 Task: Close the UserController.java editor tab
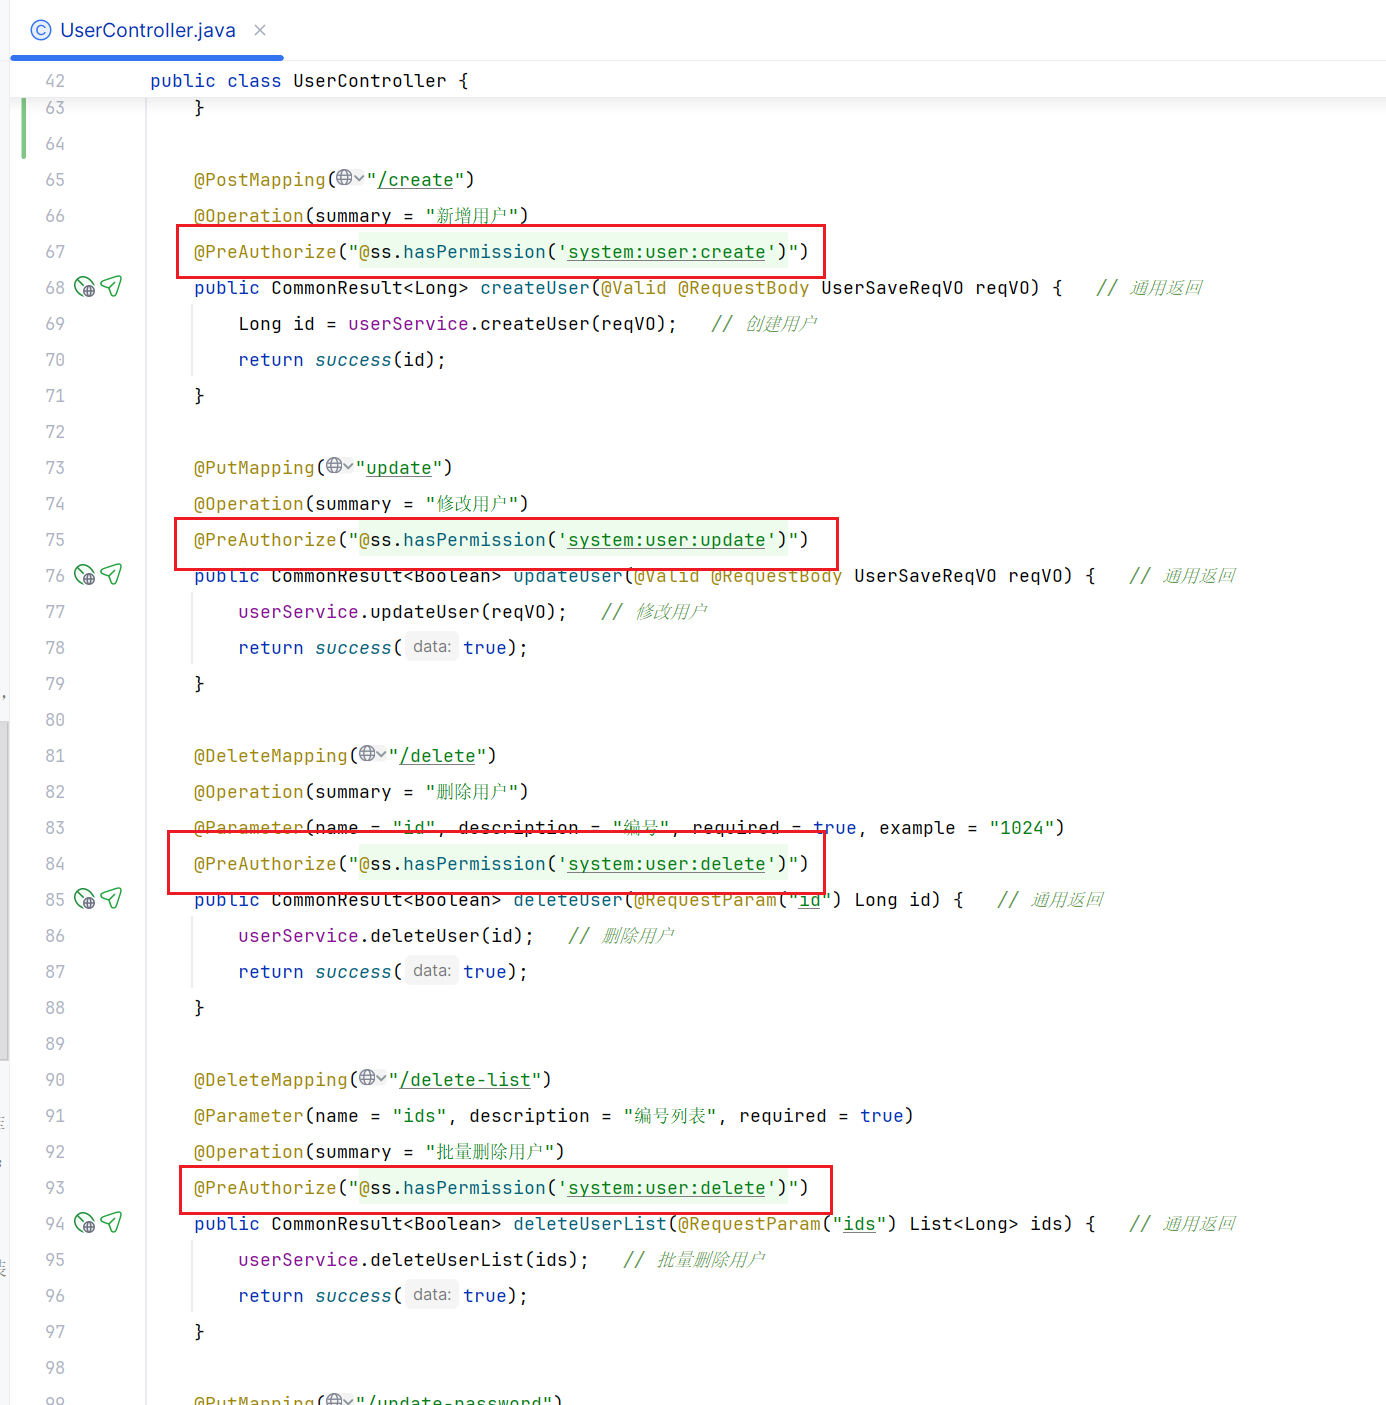click(260, 30)
